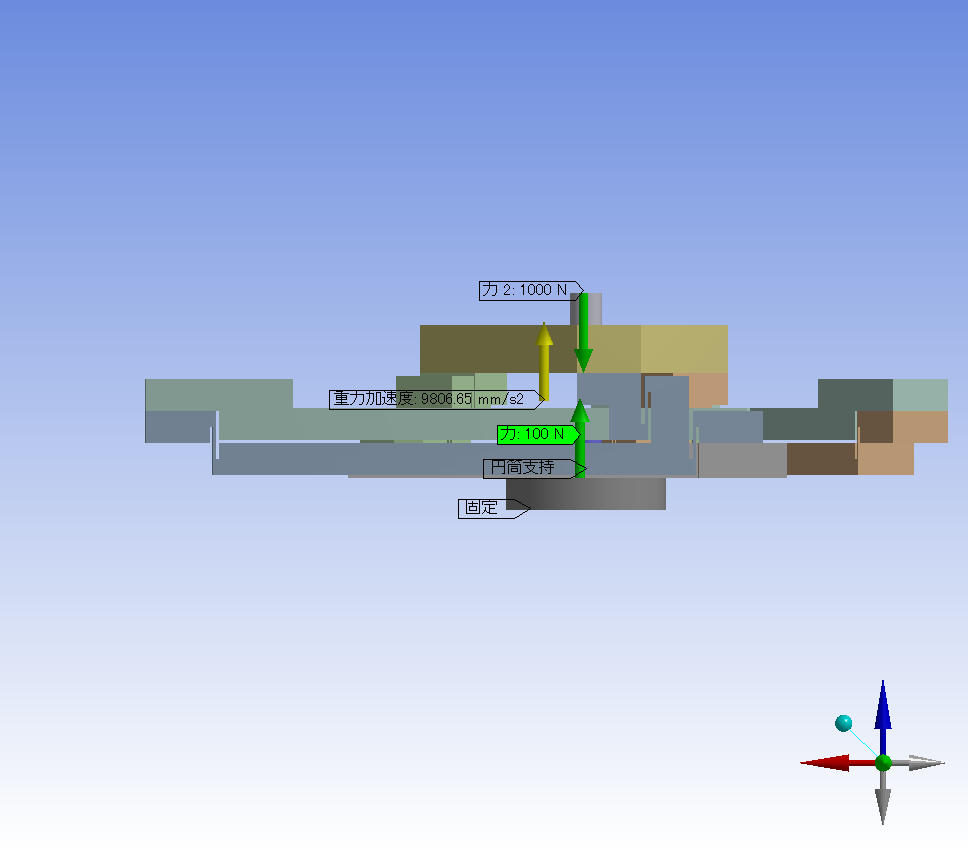Click the gray downward triad arrow
968x847 pixels.
(883, 798)
